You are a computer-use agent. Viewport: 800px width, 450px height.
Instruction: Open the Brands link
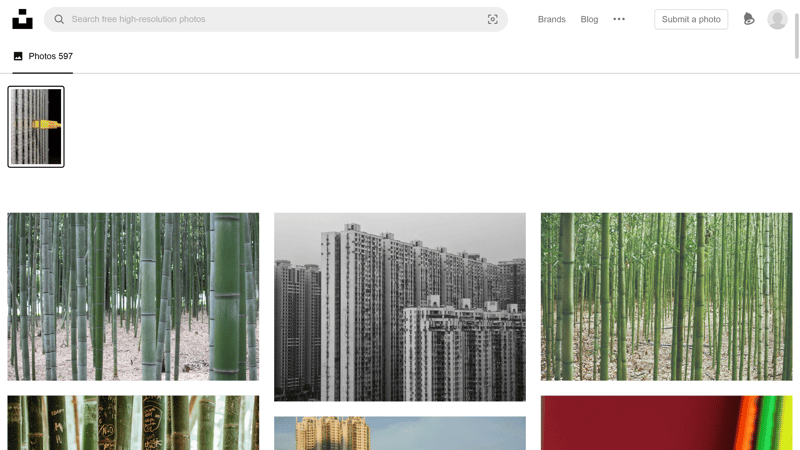[x=552, y=19]
